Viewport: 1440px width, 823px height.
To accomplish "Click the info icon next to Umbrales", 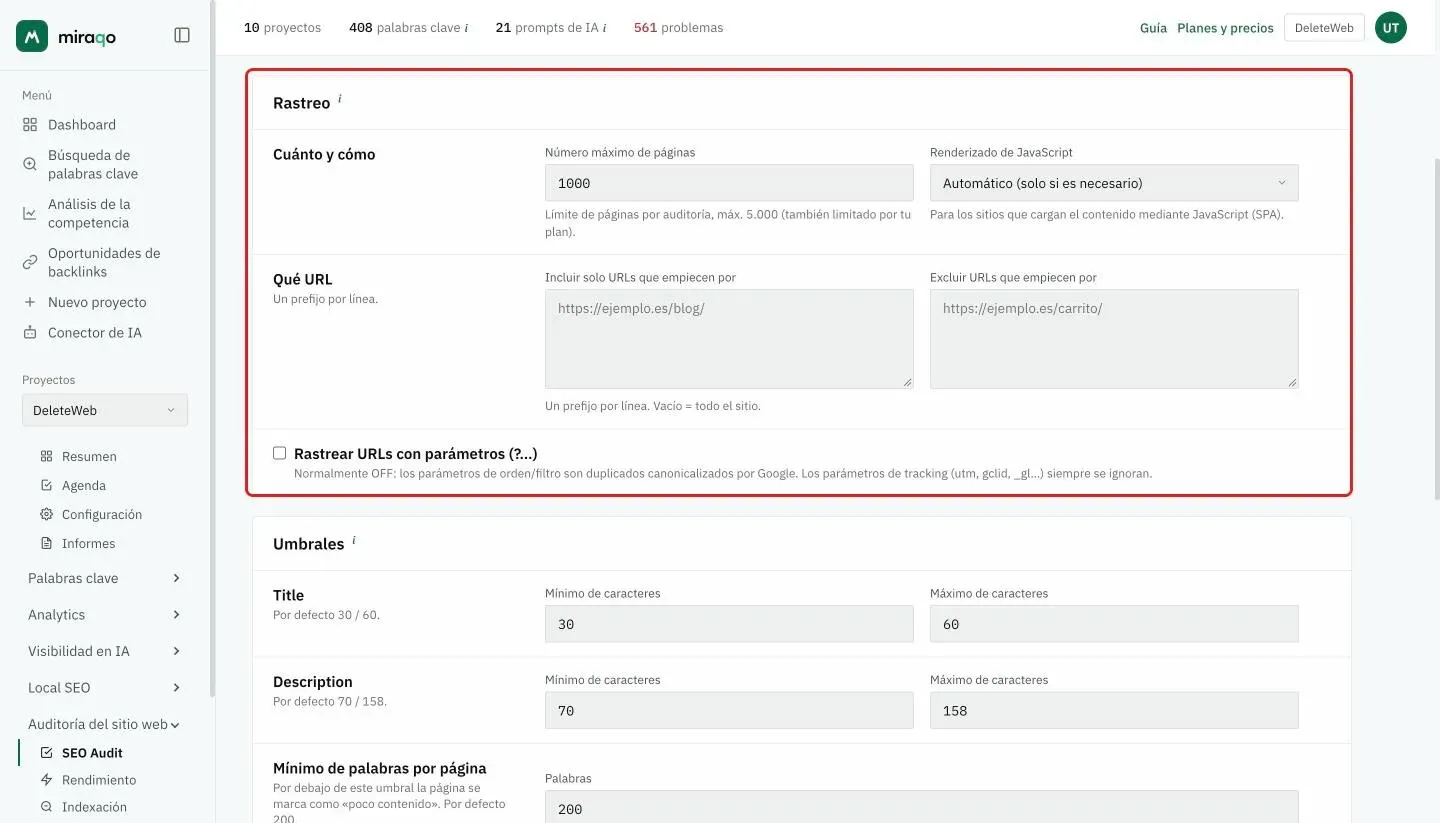I will point(353,540).
